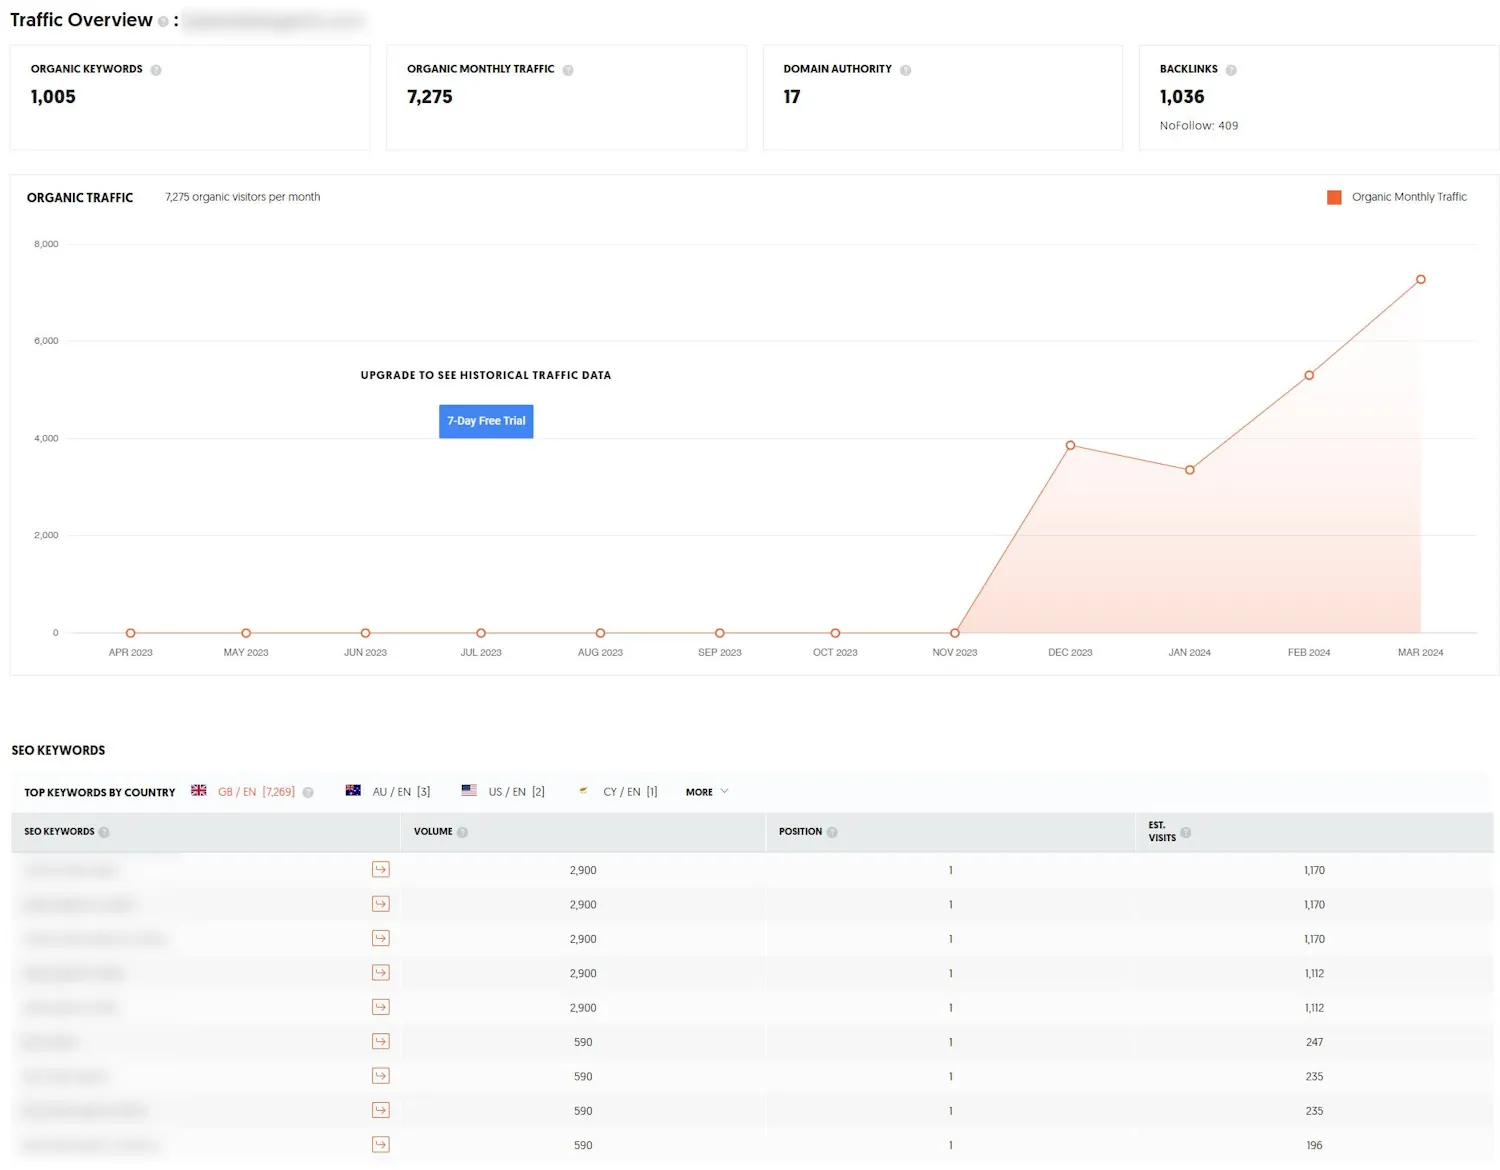
Task: Open the help tooltip for Est. Visits
Action: point(1185,832)
